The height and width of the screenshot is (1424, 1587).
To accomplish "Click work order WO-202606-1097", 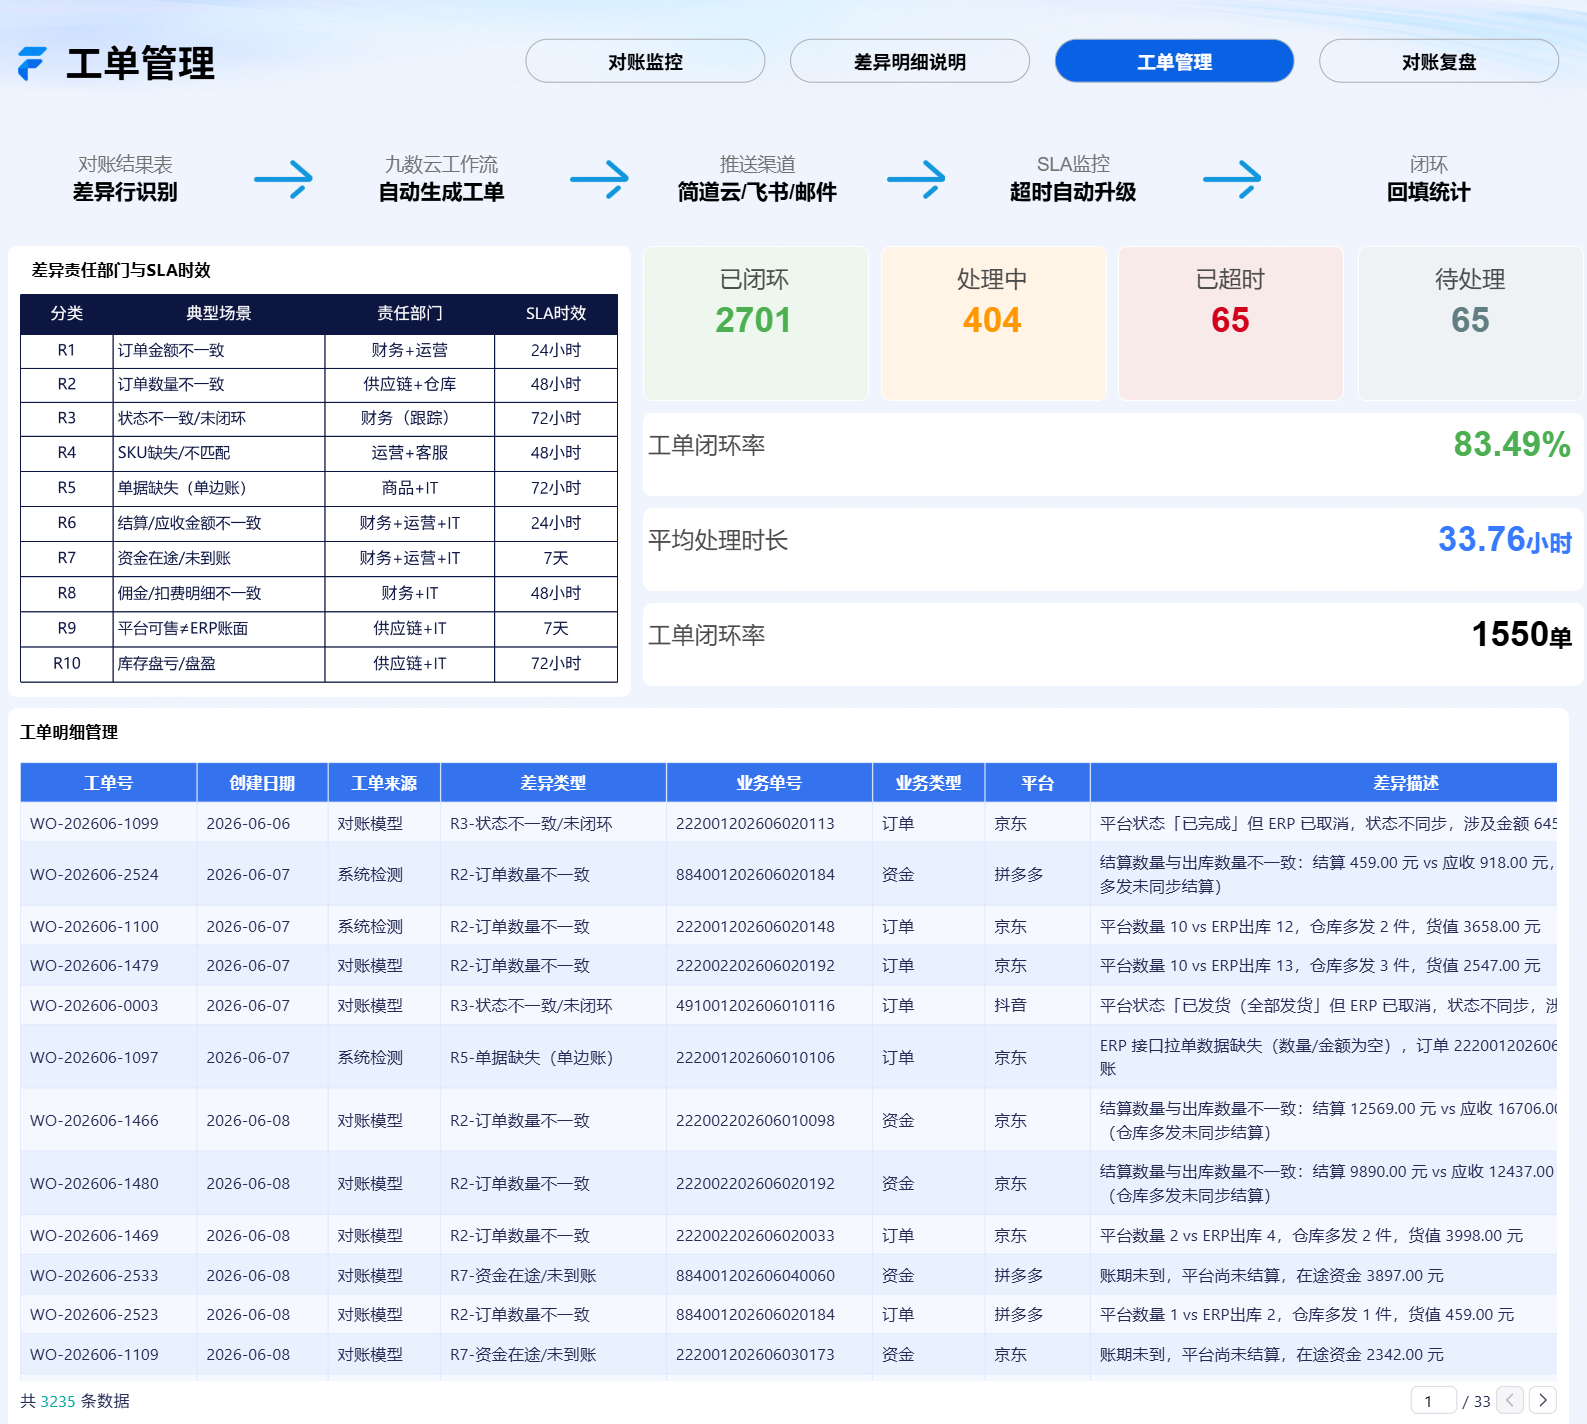I will pos(94,1057).
